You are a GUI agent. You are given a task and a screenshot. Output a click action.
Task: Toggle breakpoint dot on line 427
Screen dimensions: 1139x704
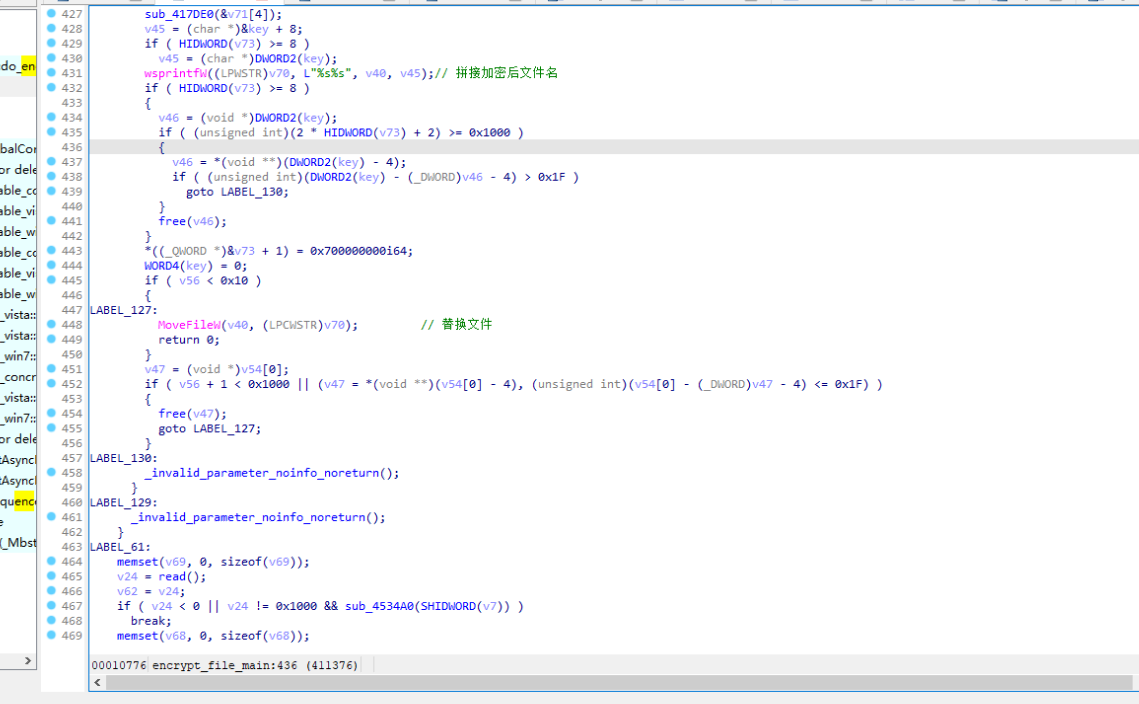coord(51,14)
